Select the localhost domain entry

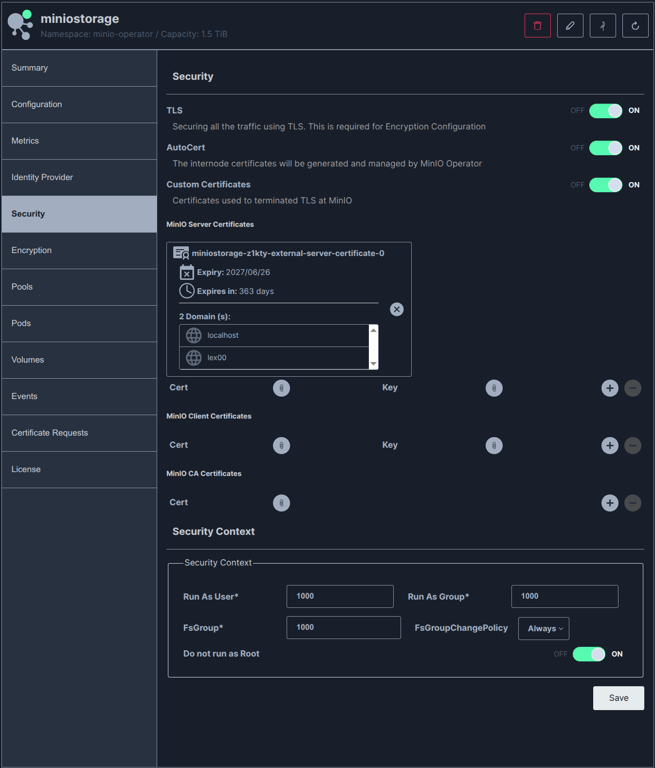pyautogui.click(x=274, y=336)
